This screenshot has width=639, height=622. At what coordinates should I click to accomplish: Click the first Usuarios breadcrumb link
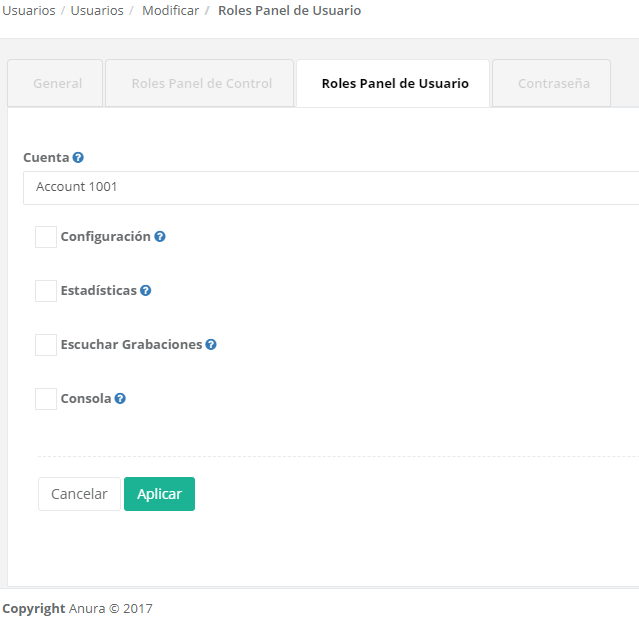coord(29,10)
